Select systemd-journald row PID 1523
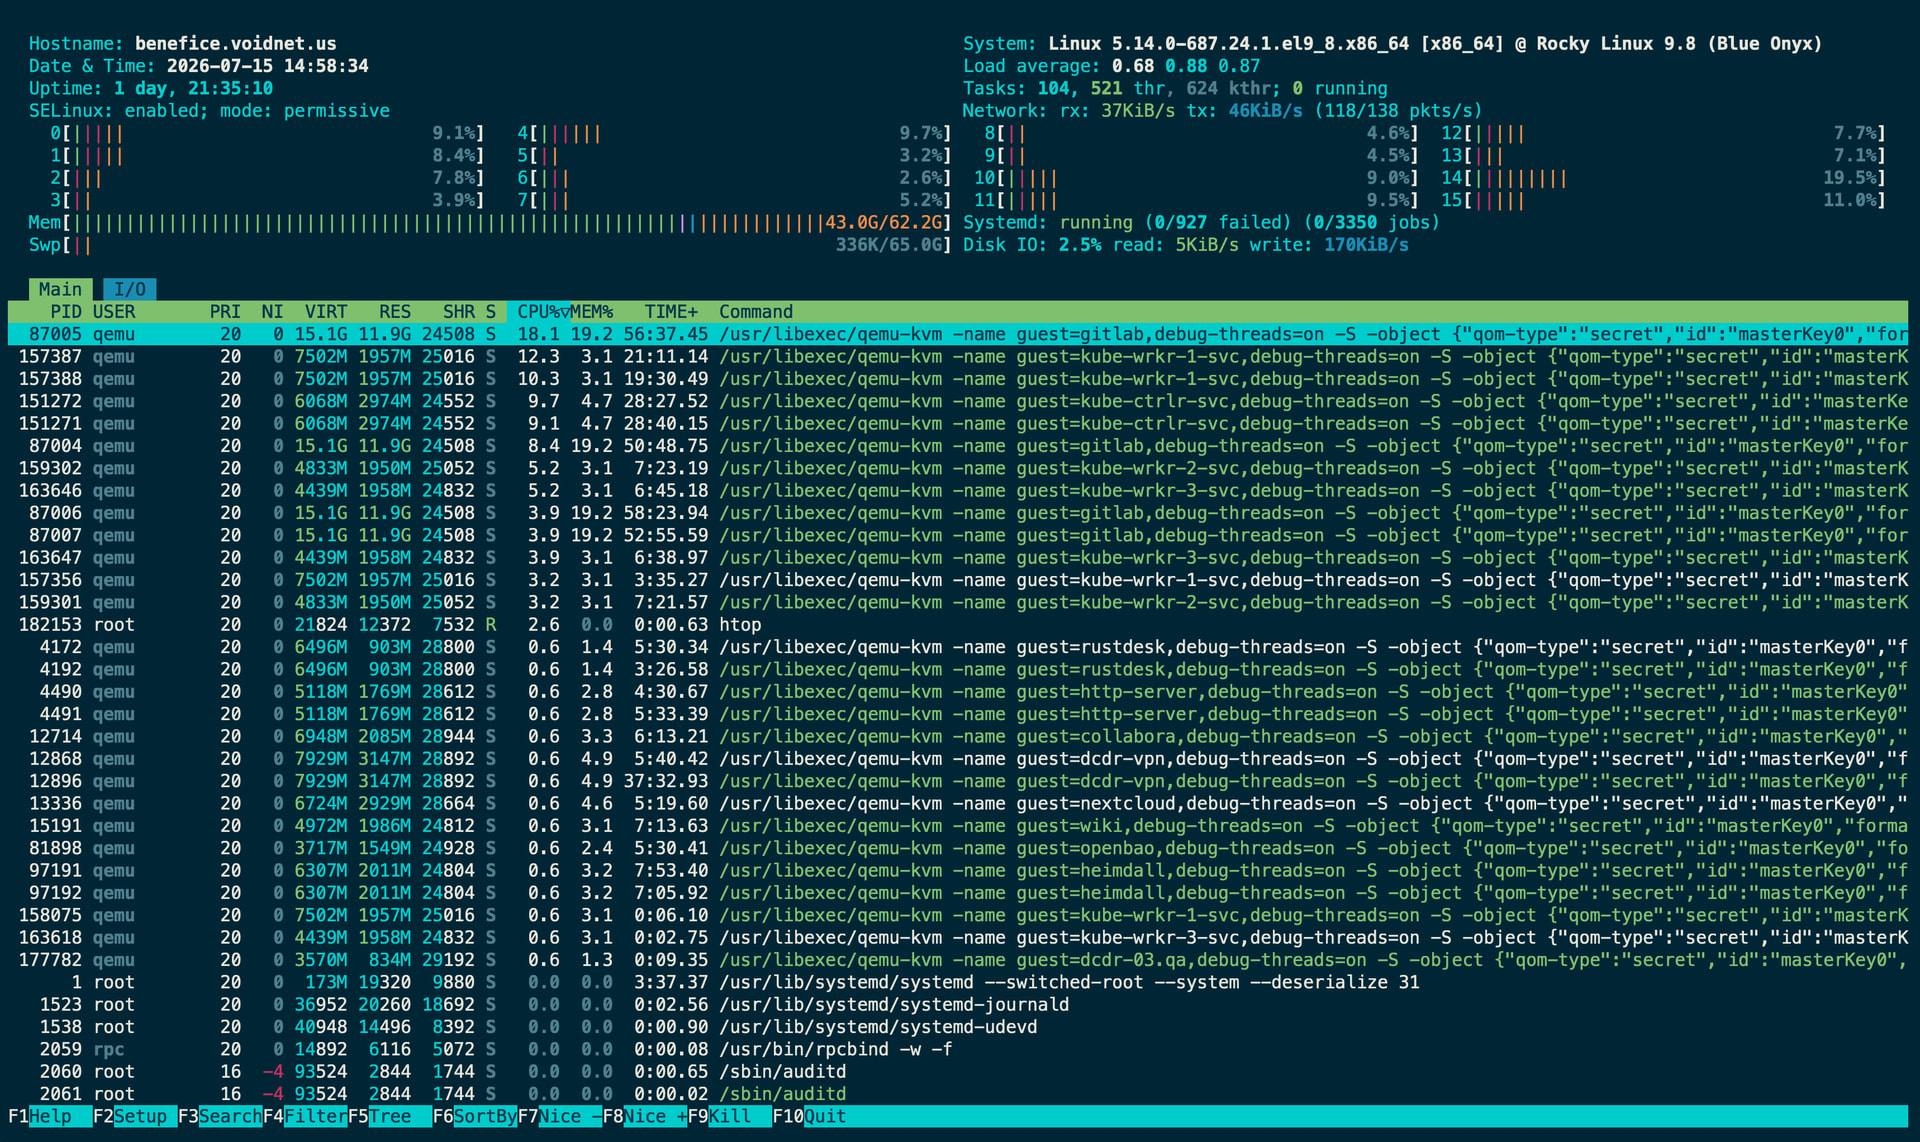The width and height of the screenshot is (1920, 1142). coord(958,1004)
